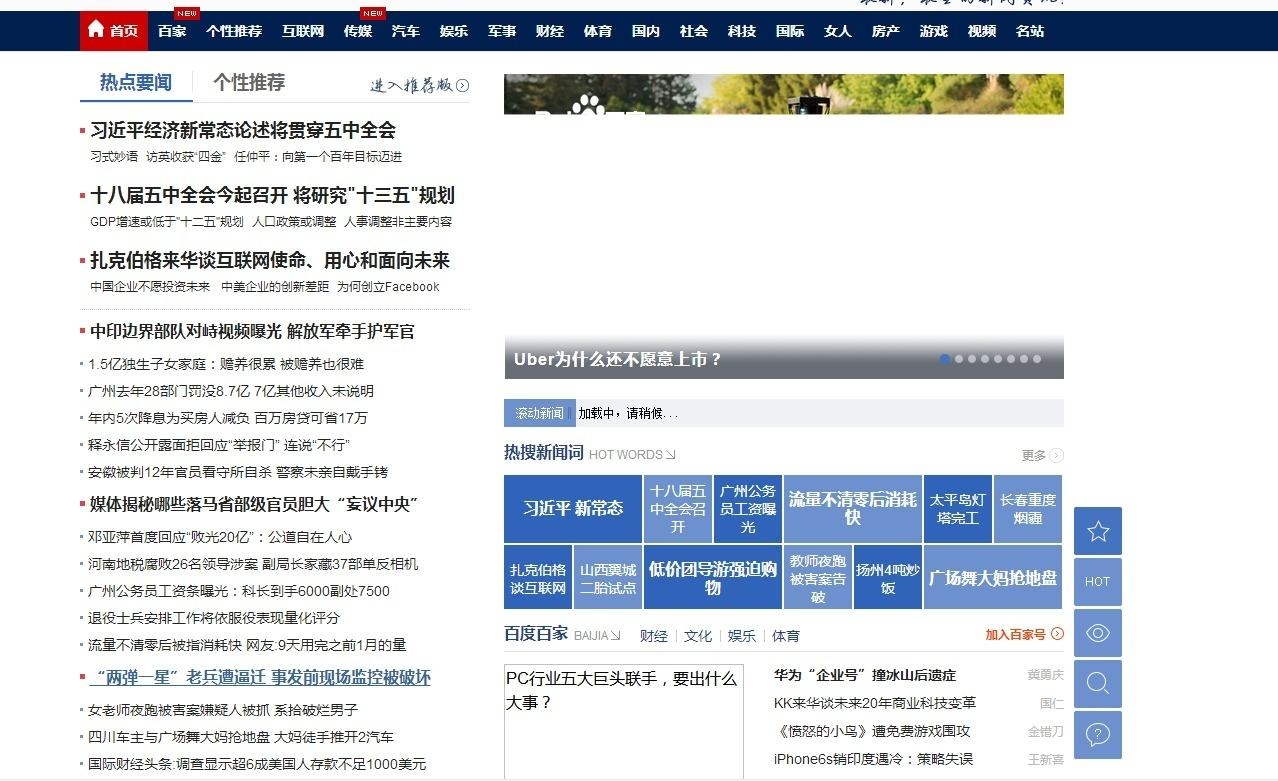Select the 娱乐 filter under 百度百家
This screenshot has height=781, width=1278.
pyautogui.click(x=742, y=636)
